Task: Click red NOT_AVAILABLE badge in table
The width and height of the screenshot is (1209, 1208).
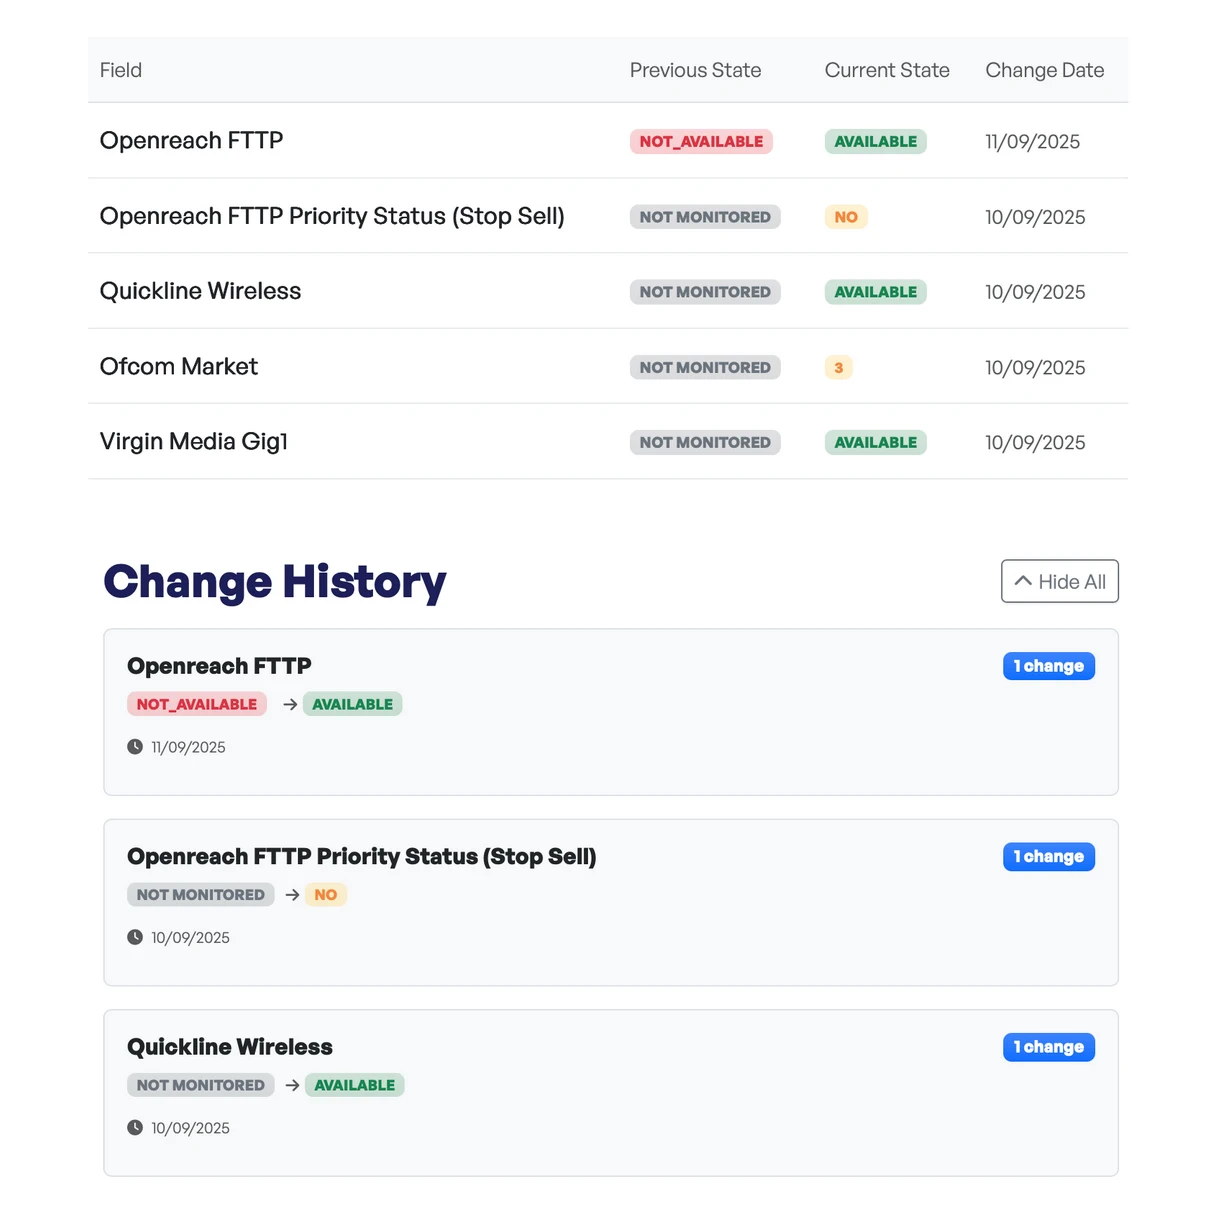Action: pyautogui.click(x=701, y=142)
